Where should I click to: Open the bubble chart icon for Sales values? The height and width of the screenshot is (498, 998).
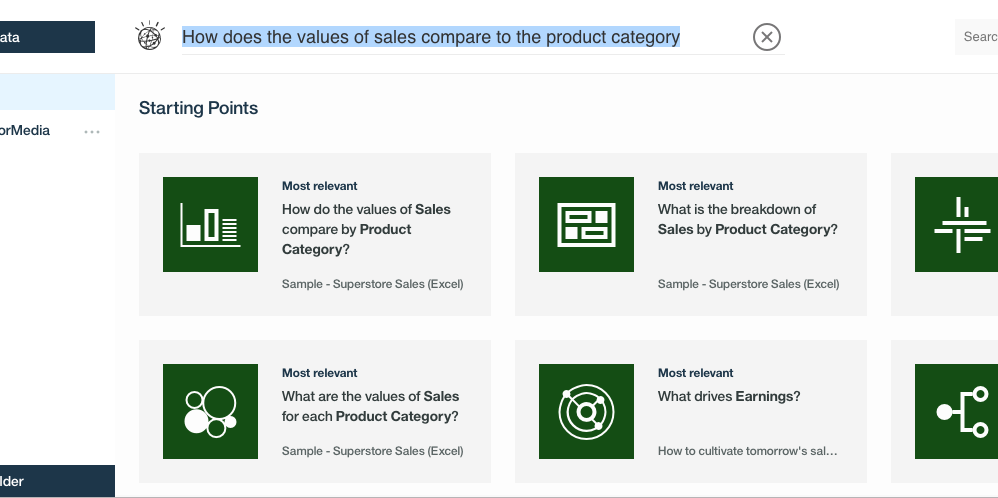point(210,411)
